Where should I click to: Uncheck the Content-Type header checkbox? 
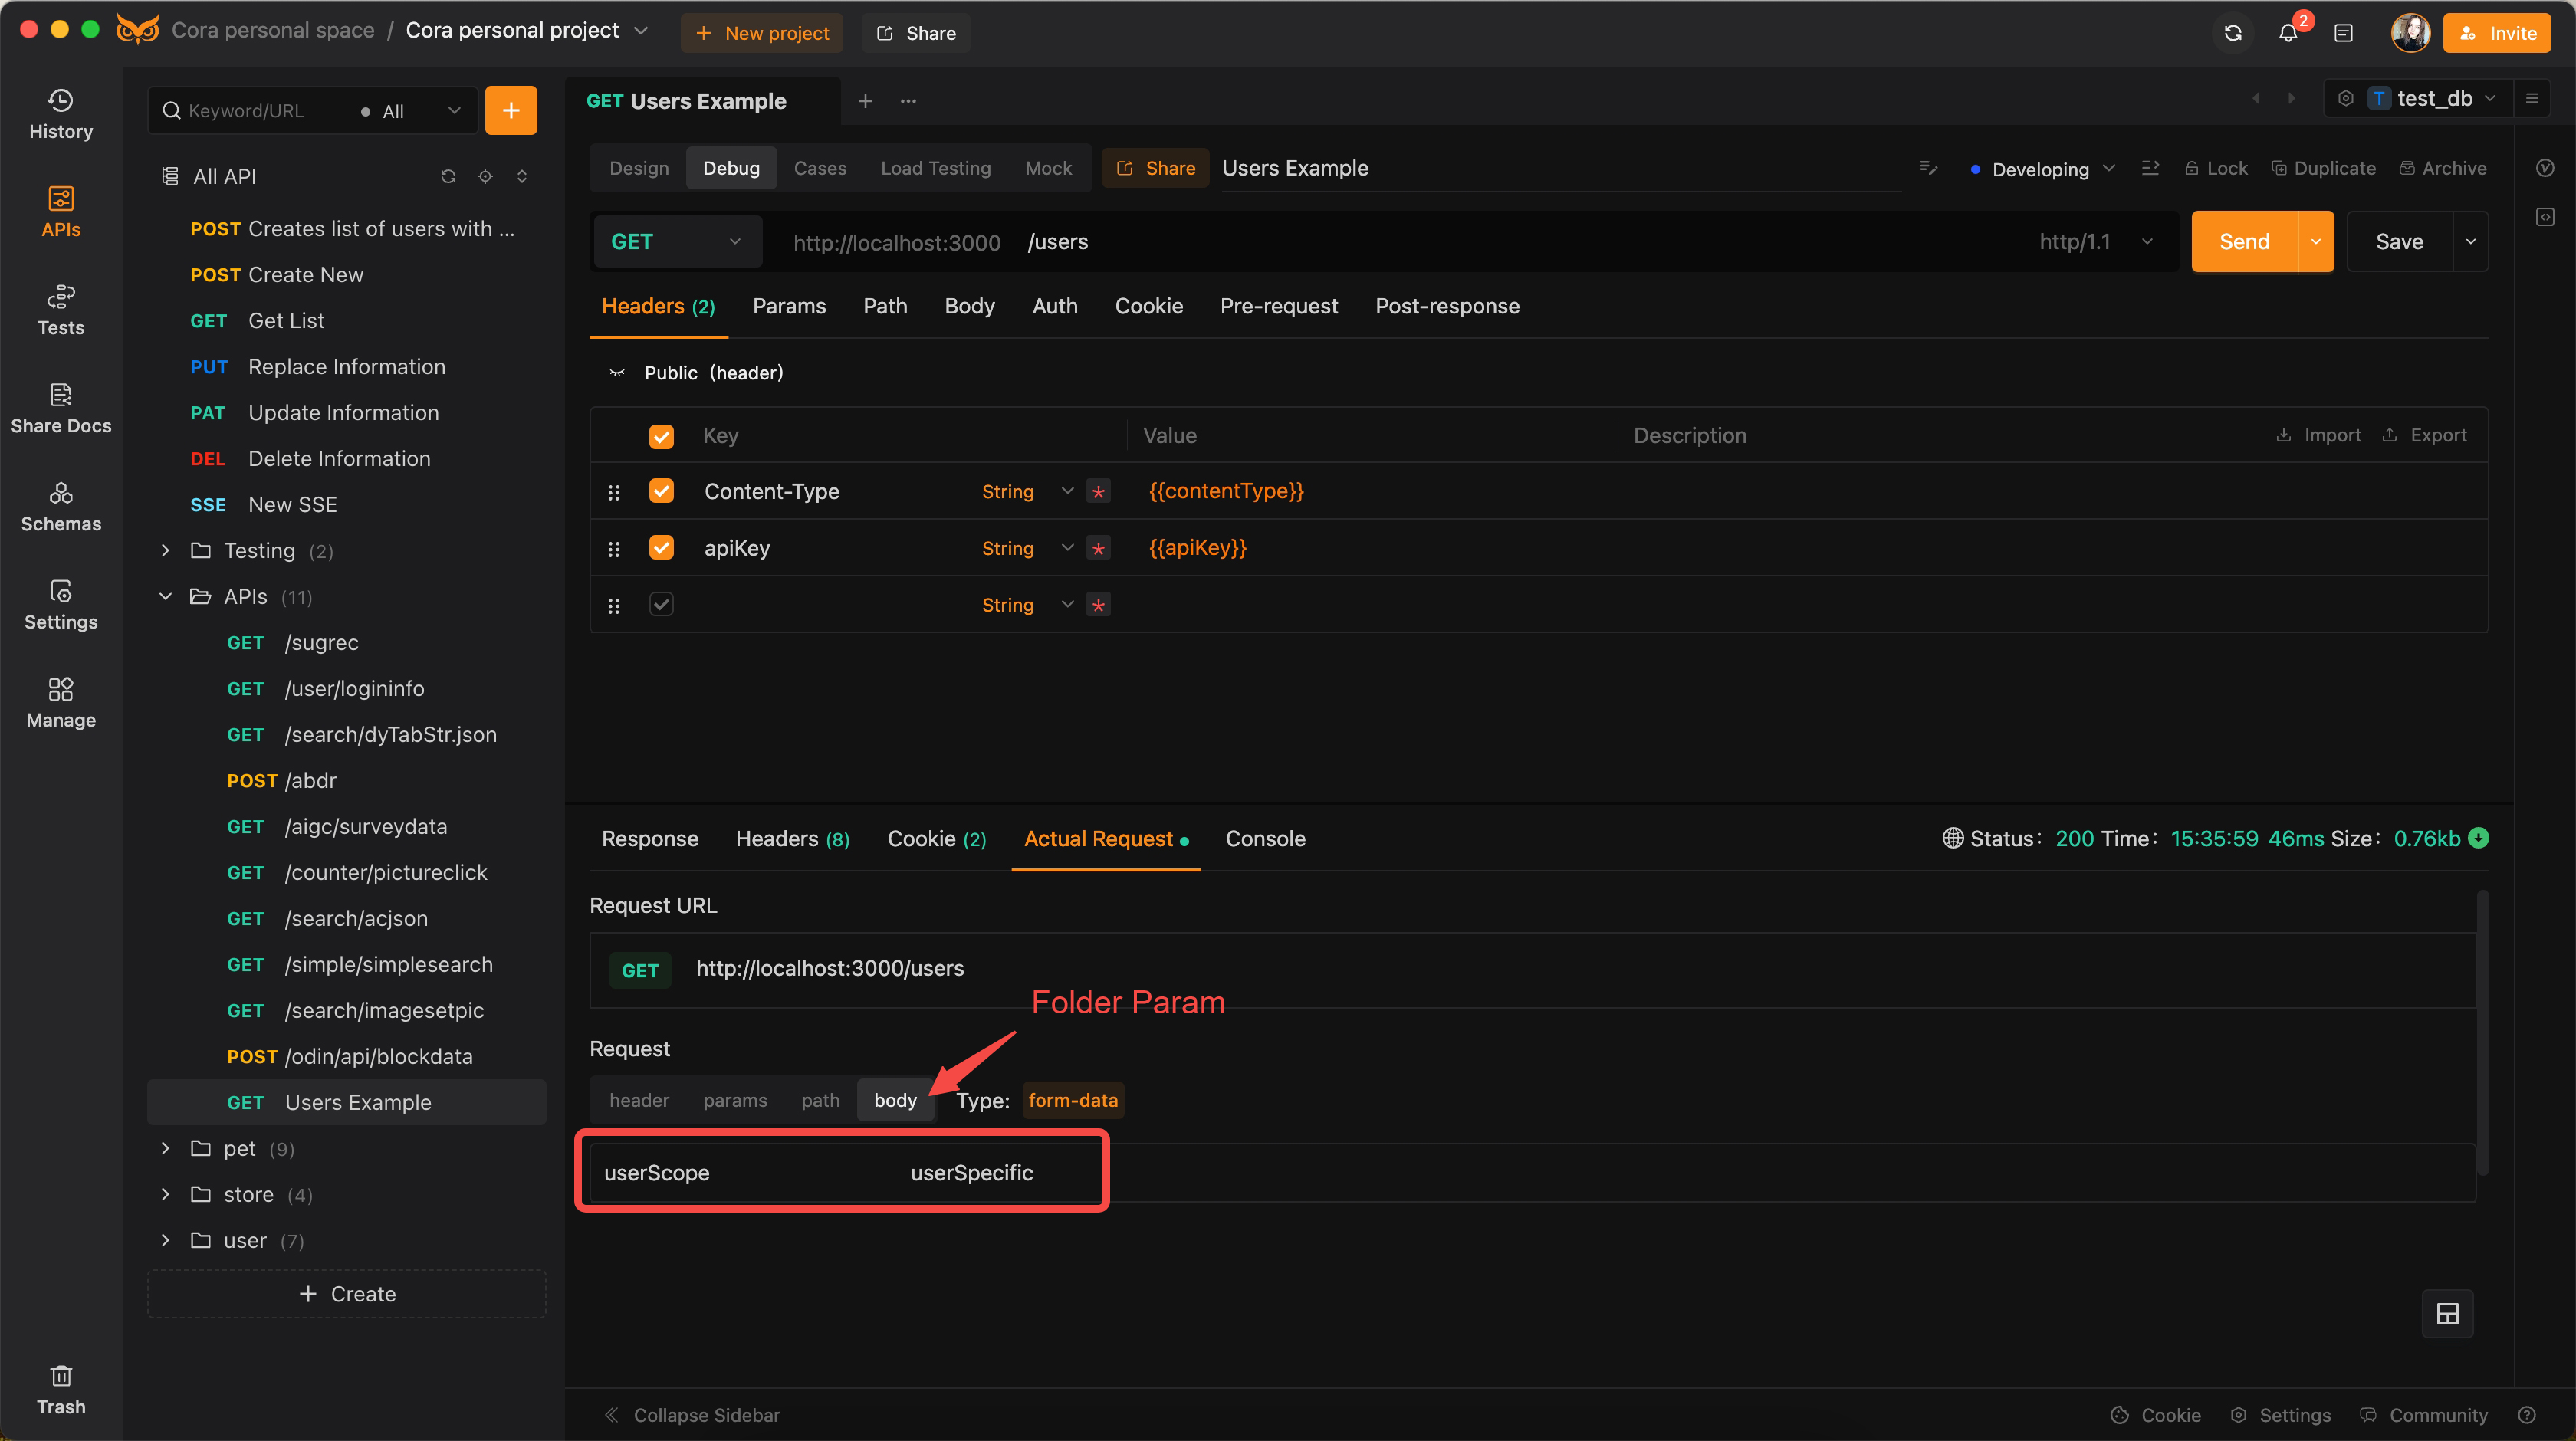click(x=661, y=491)
